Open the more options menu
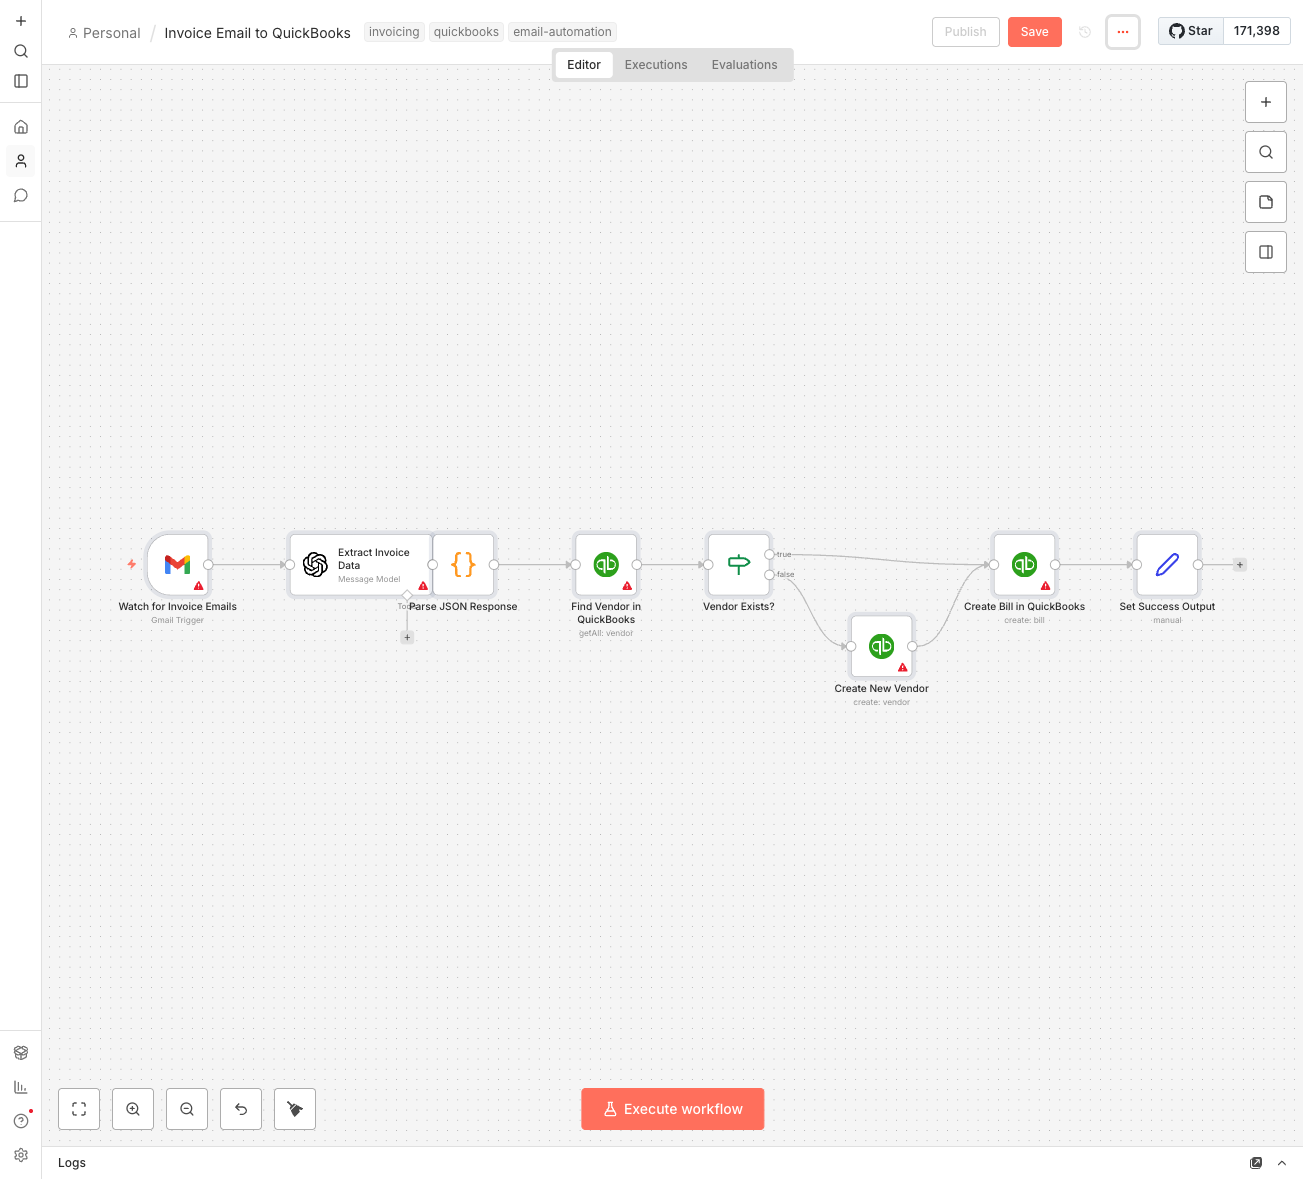1303x1179 pixels. click(1122, 31)
